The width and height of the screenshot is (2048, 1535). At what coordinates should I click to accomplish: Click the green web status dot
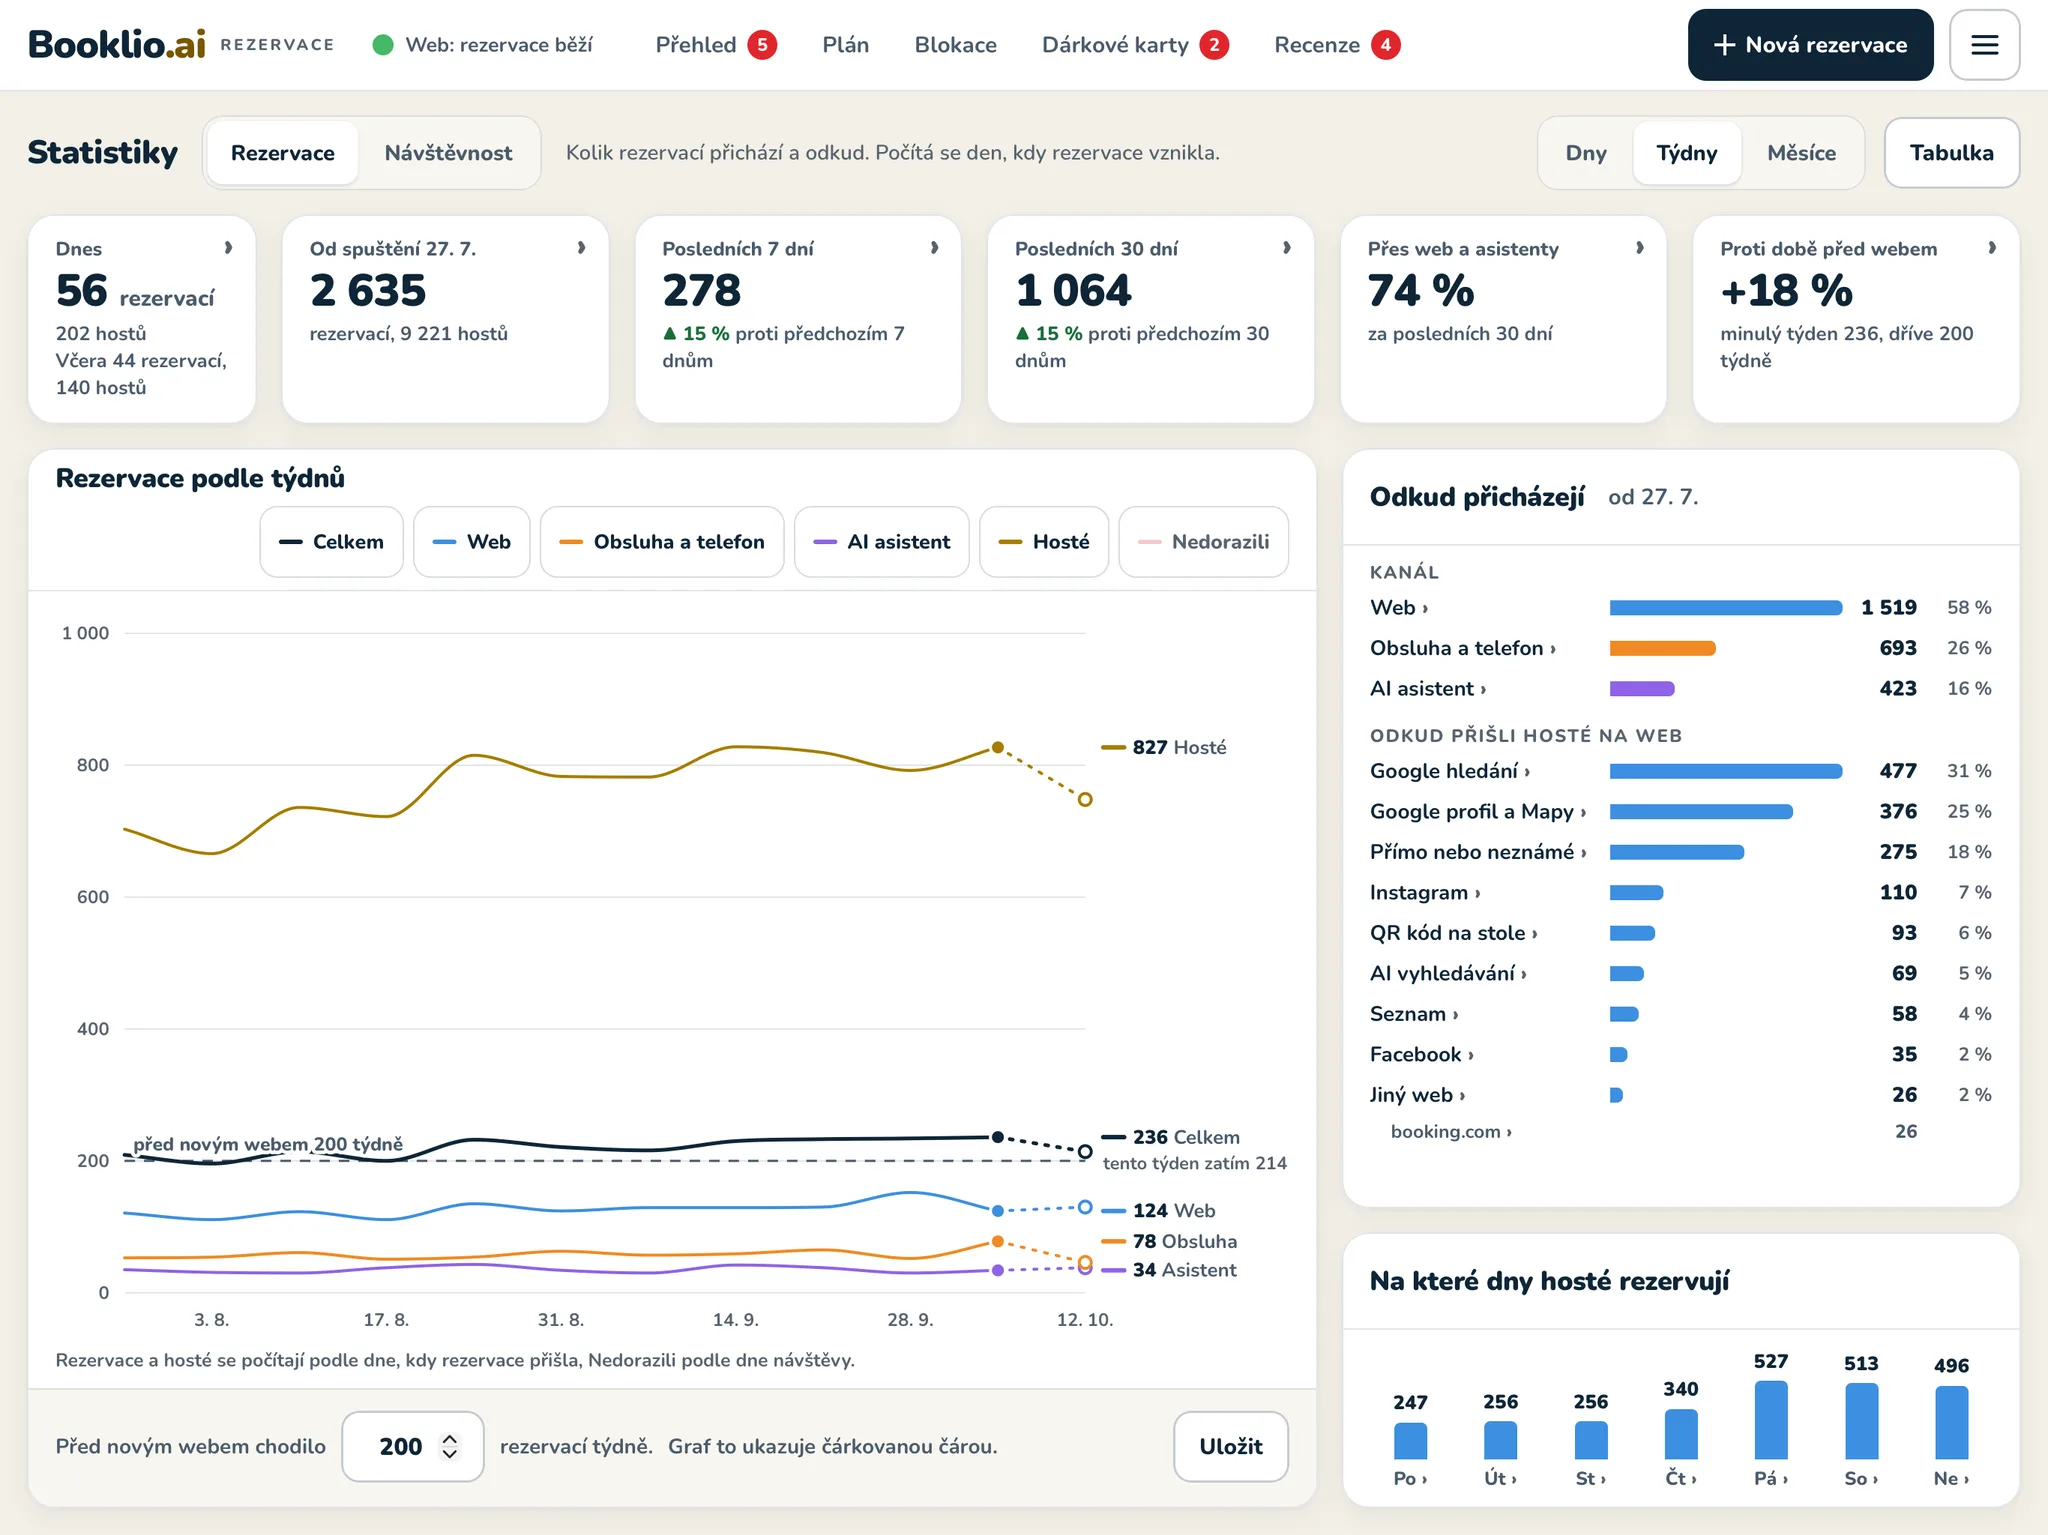point(383,45)
